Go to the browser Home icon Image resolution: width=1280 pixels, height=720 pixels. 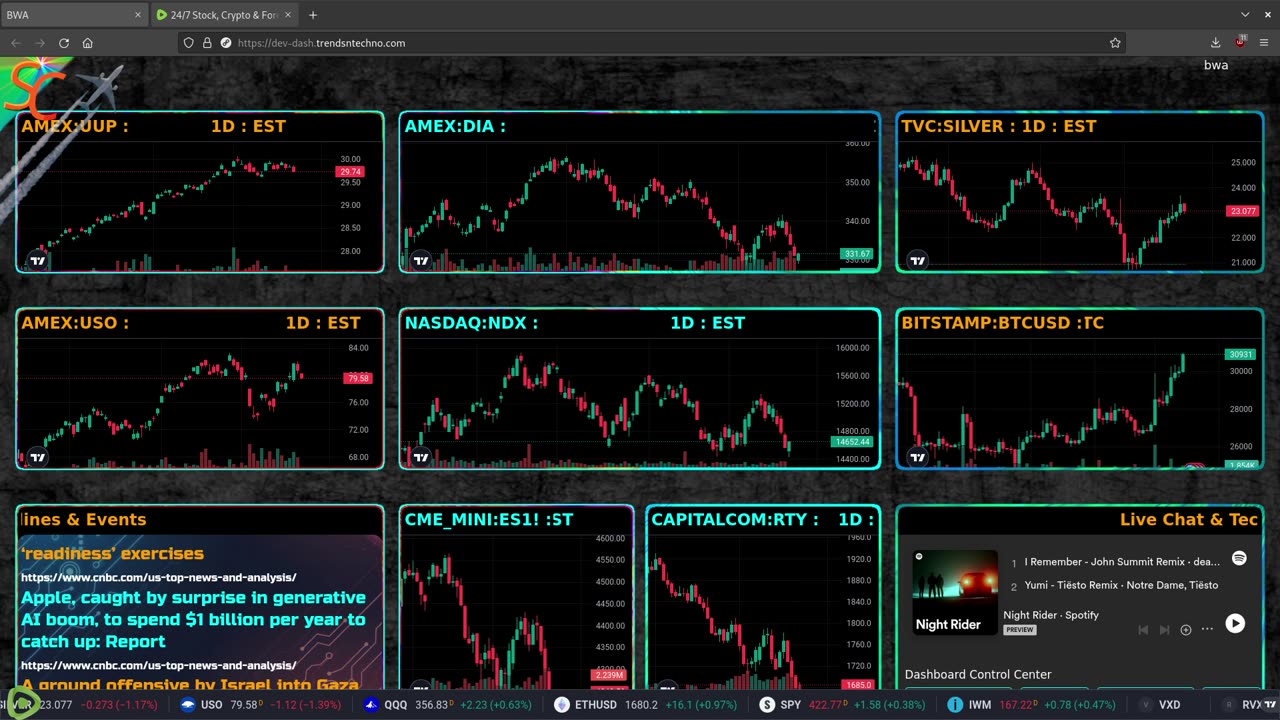tap(88, 43)
